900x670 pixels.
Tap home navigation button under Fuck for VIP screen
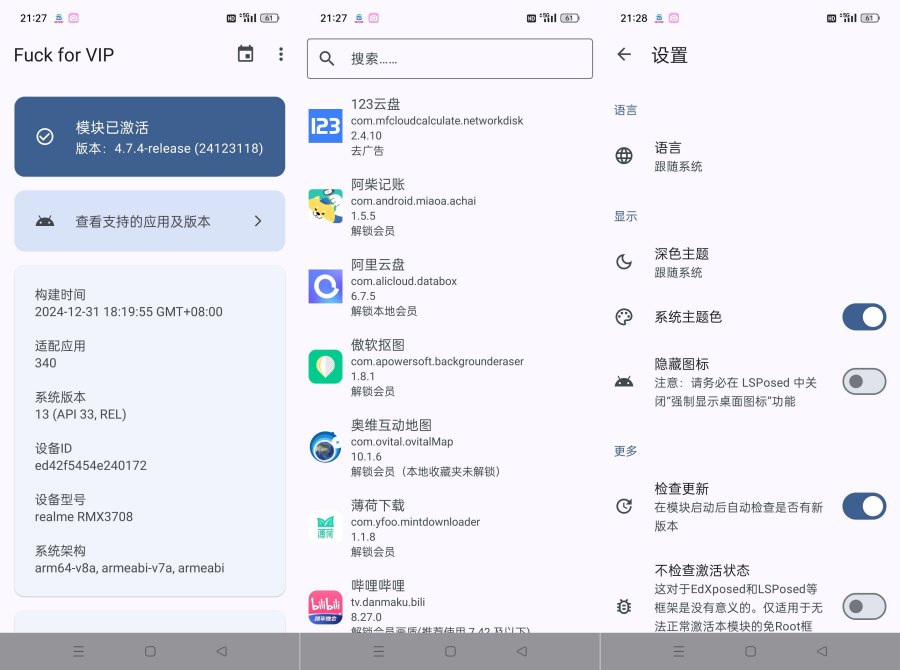[x=150, y=651]
